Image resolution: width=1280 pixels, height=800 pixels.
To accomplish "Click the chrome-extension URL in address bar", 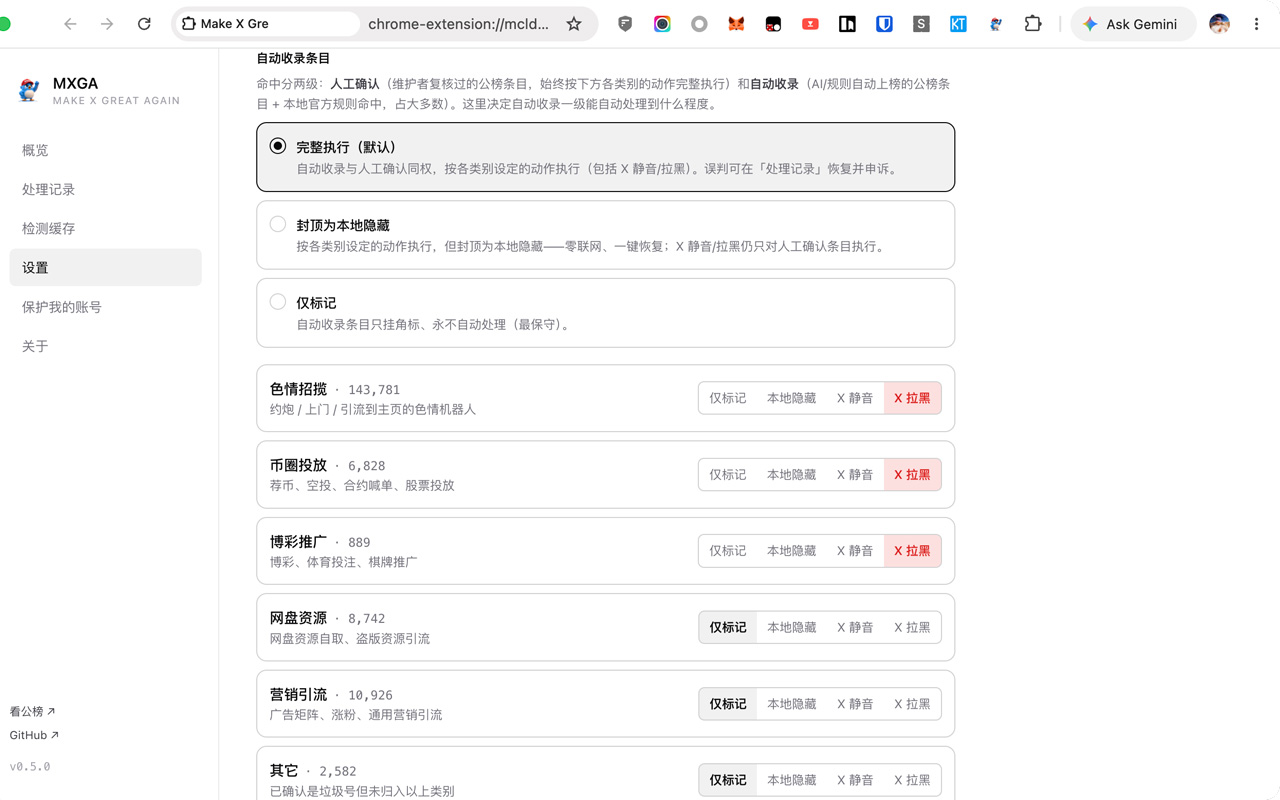I will tap(458, 24).
